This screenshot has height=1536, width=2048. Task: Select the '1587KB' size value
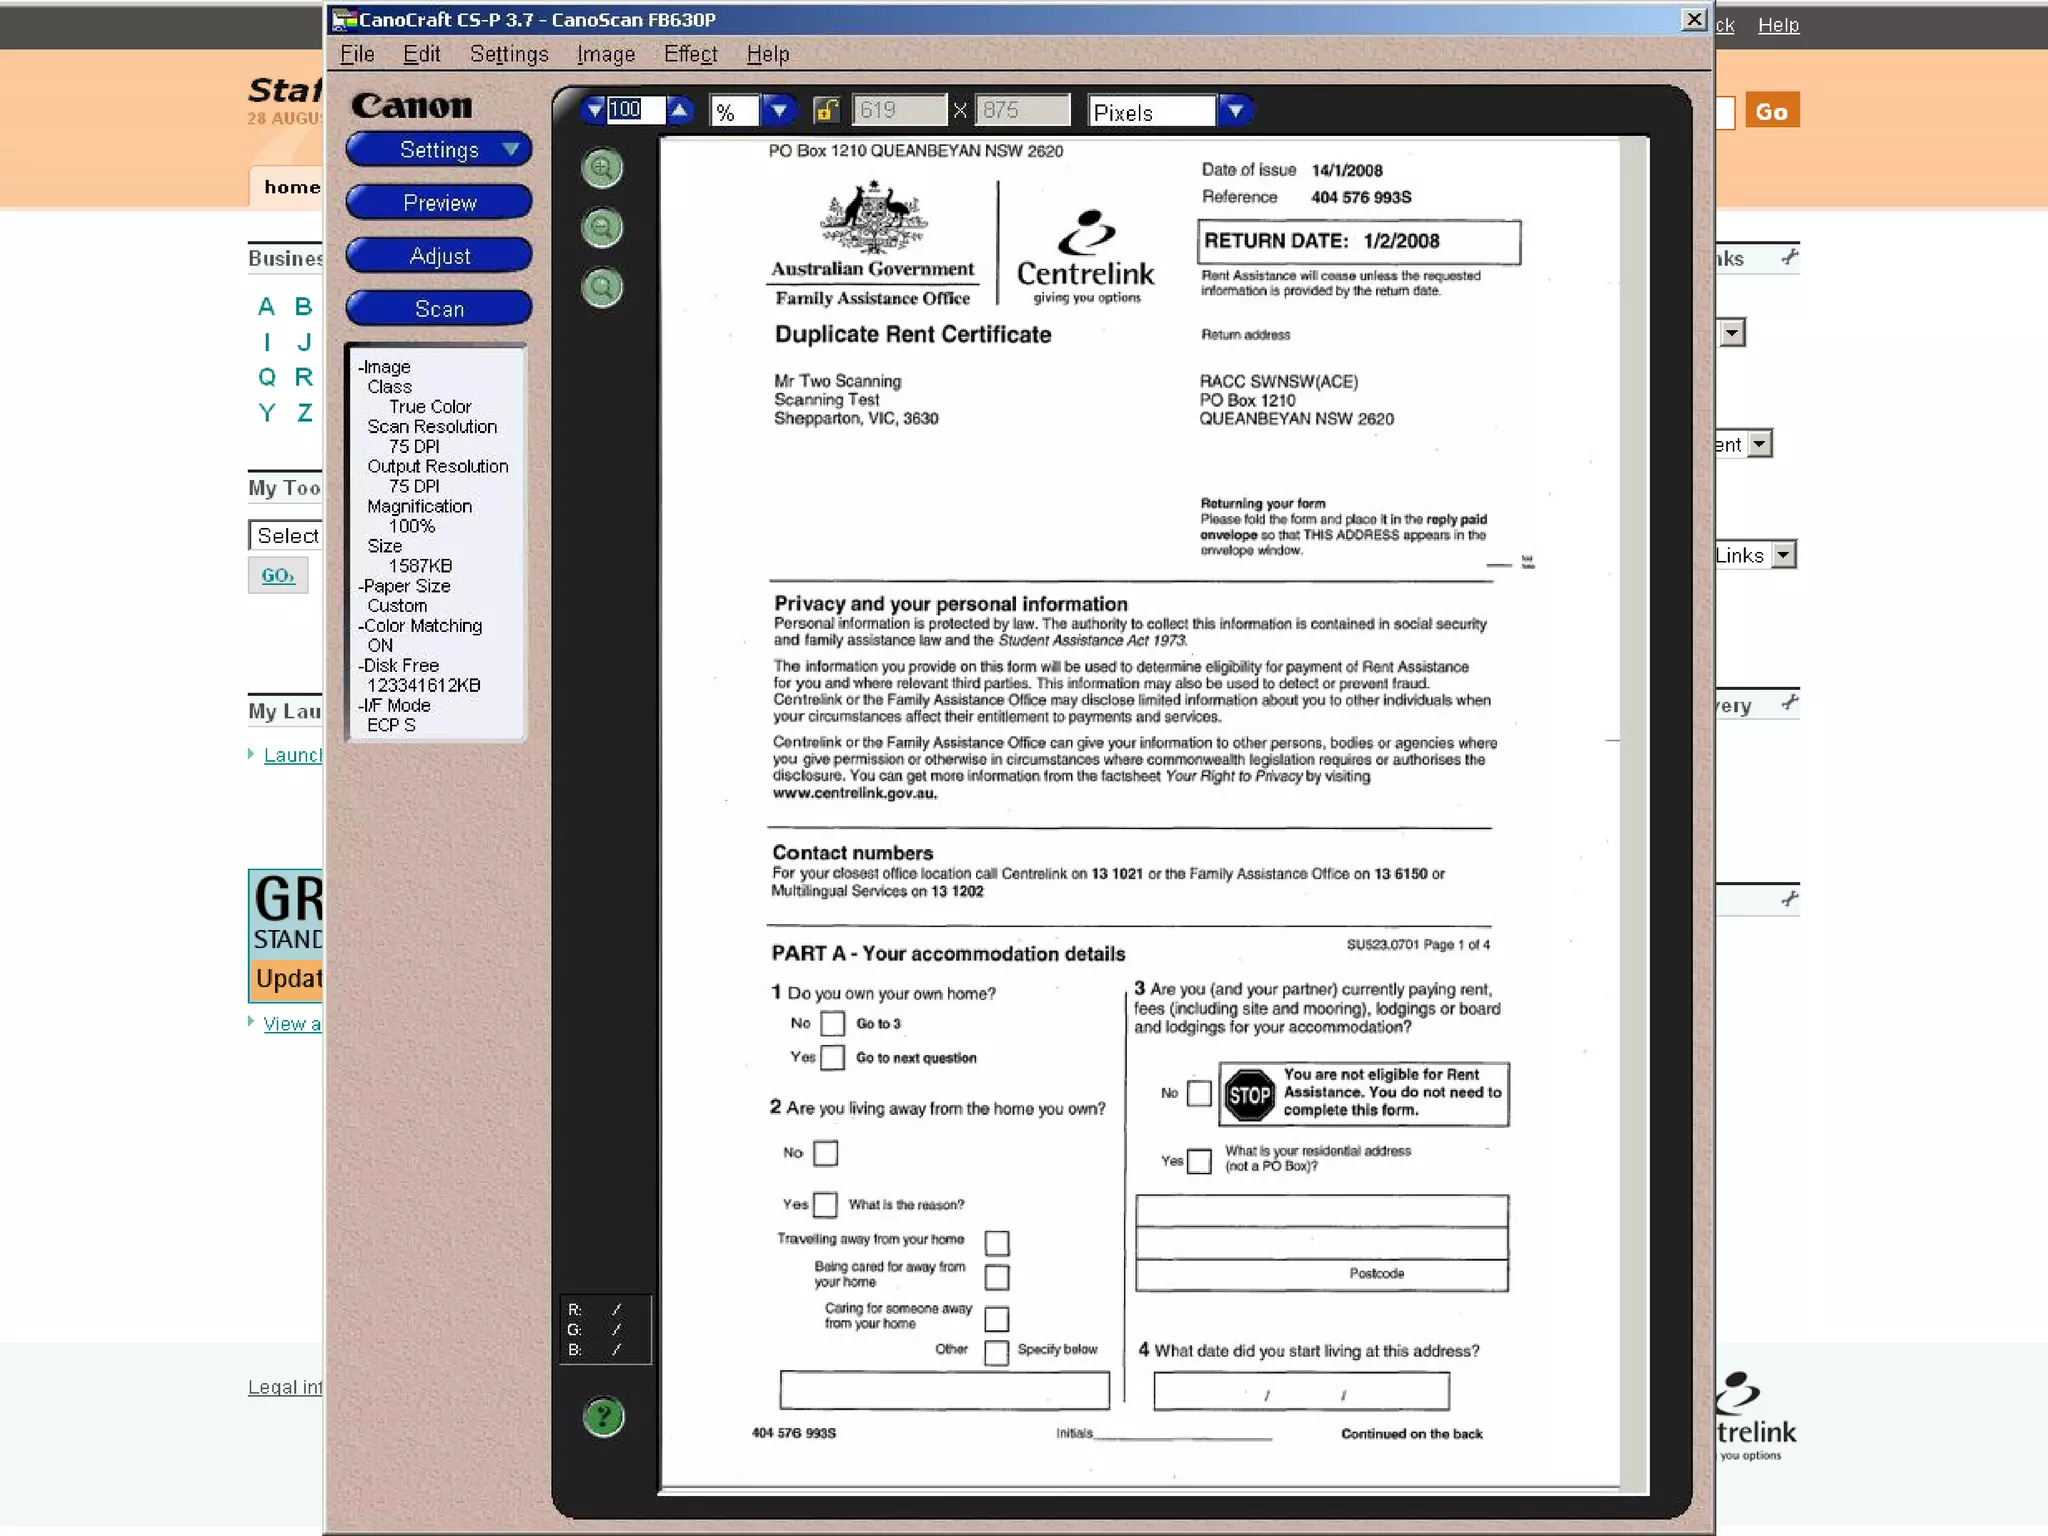click(420, 566)
